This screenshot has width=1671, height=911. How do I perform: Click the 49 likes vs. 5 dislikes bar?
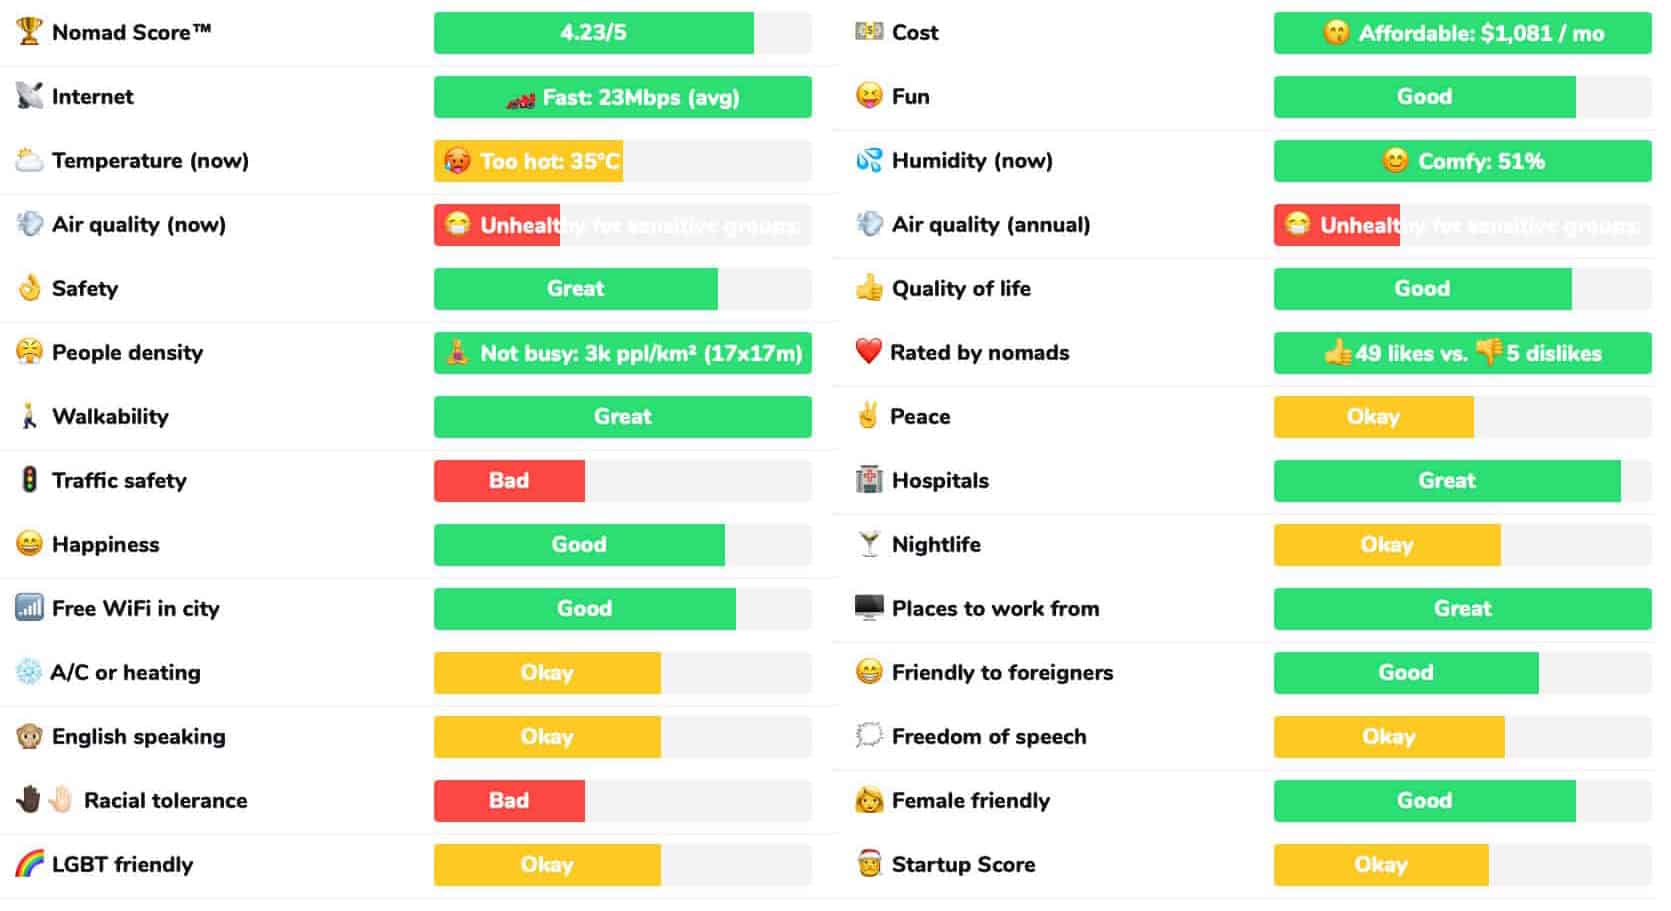tap(1462, 353)
